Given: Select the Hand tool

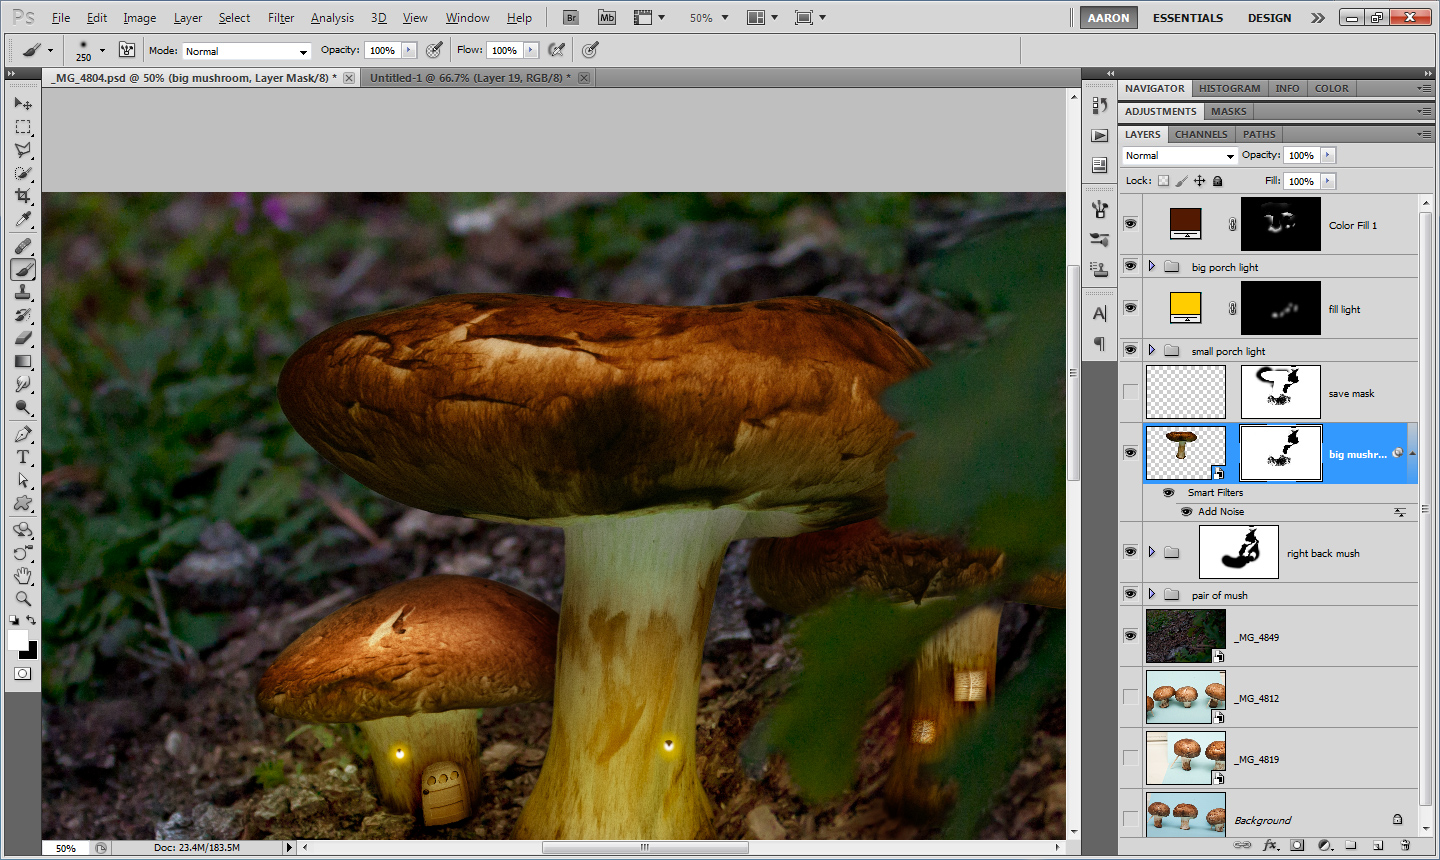Looking at the screenshot, I should coord(23,576).
